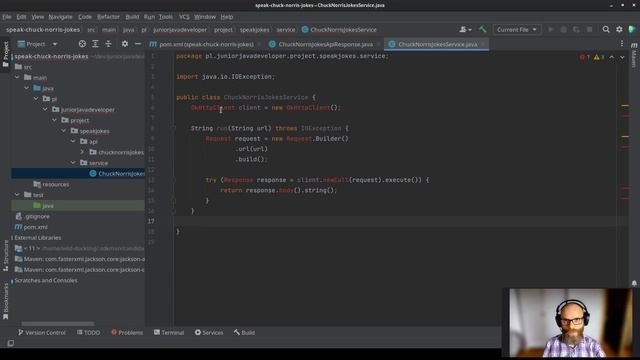Open the Problems tool window
The image size is (640, 360).
pos(127,333)
